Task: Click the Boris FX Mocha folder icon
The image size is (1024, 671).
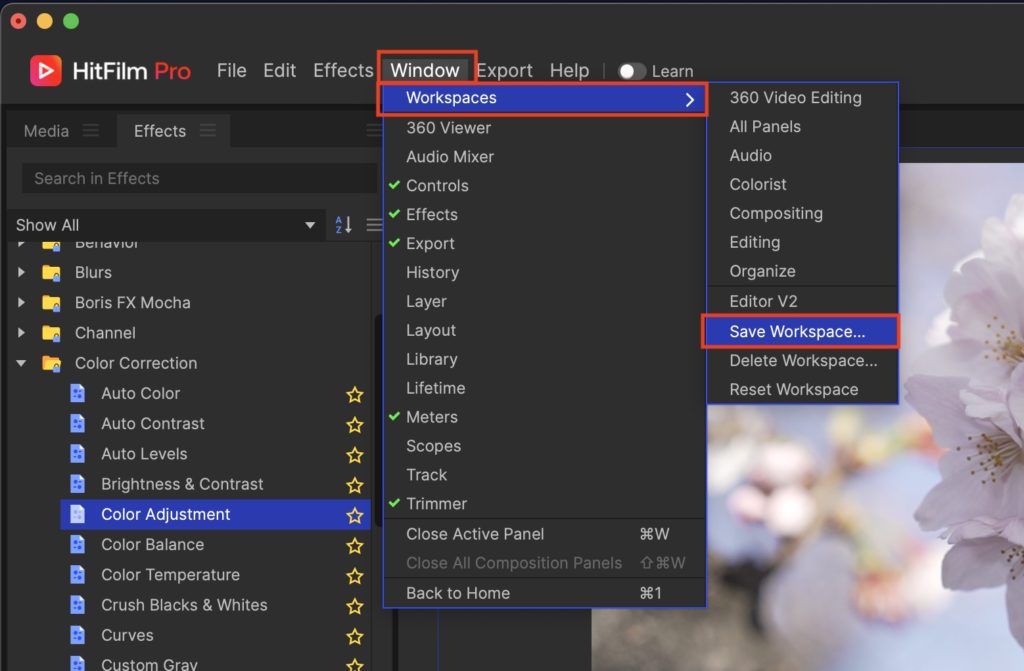Action: [x=51, y=303]
